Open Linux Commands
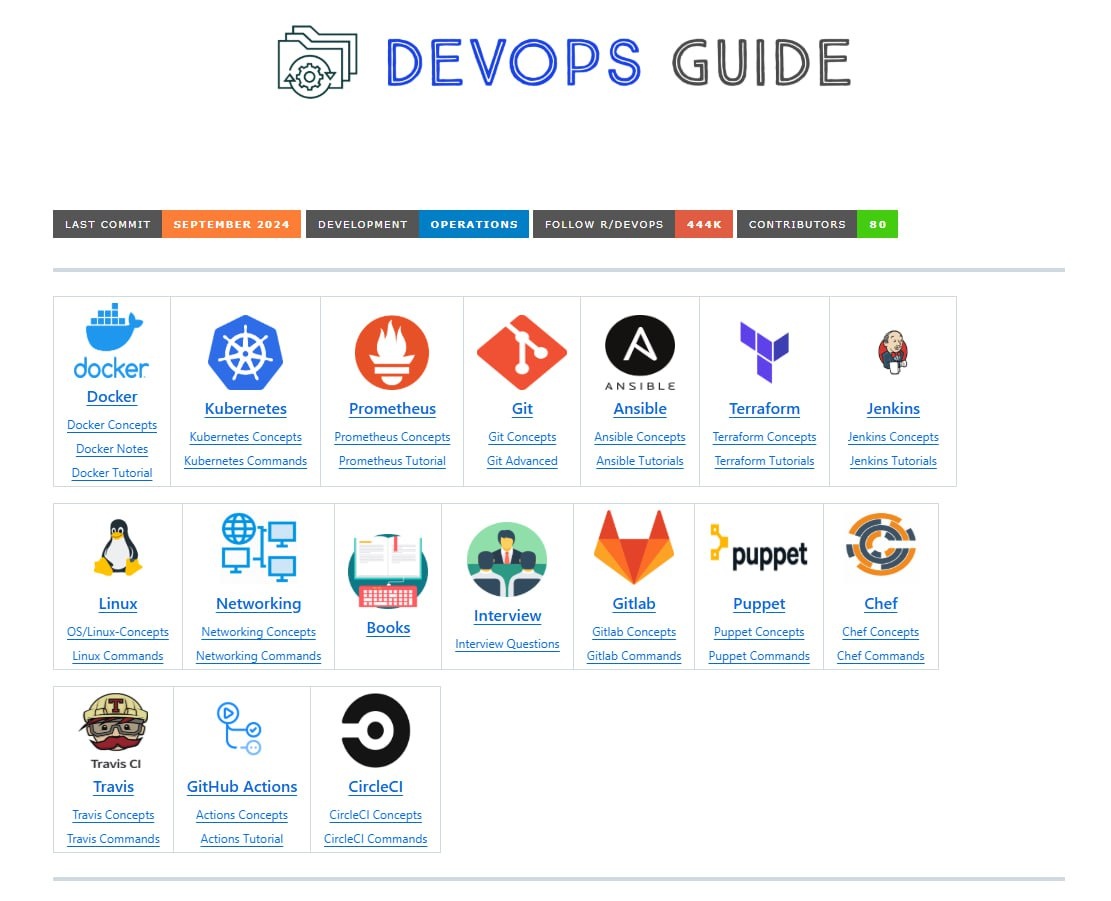 coord(118,656)
